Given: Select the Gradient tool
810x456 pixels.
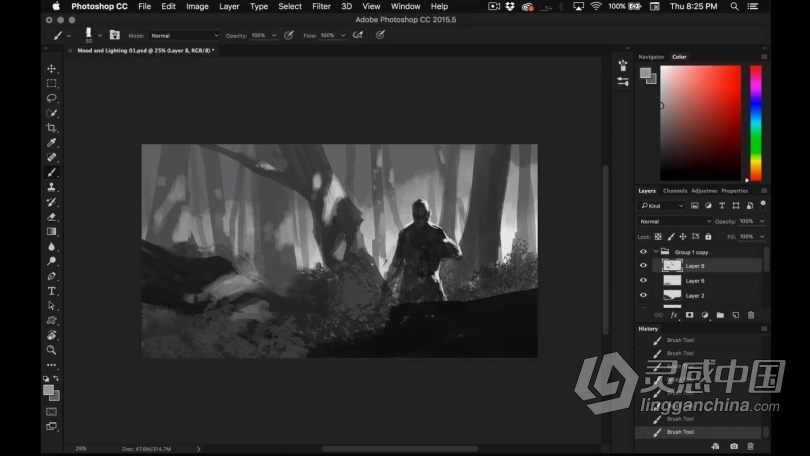Looking at the screenshot, I should click(x=52, y=231).
